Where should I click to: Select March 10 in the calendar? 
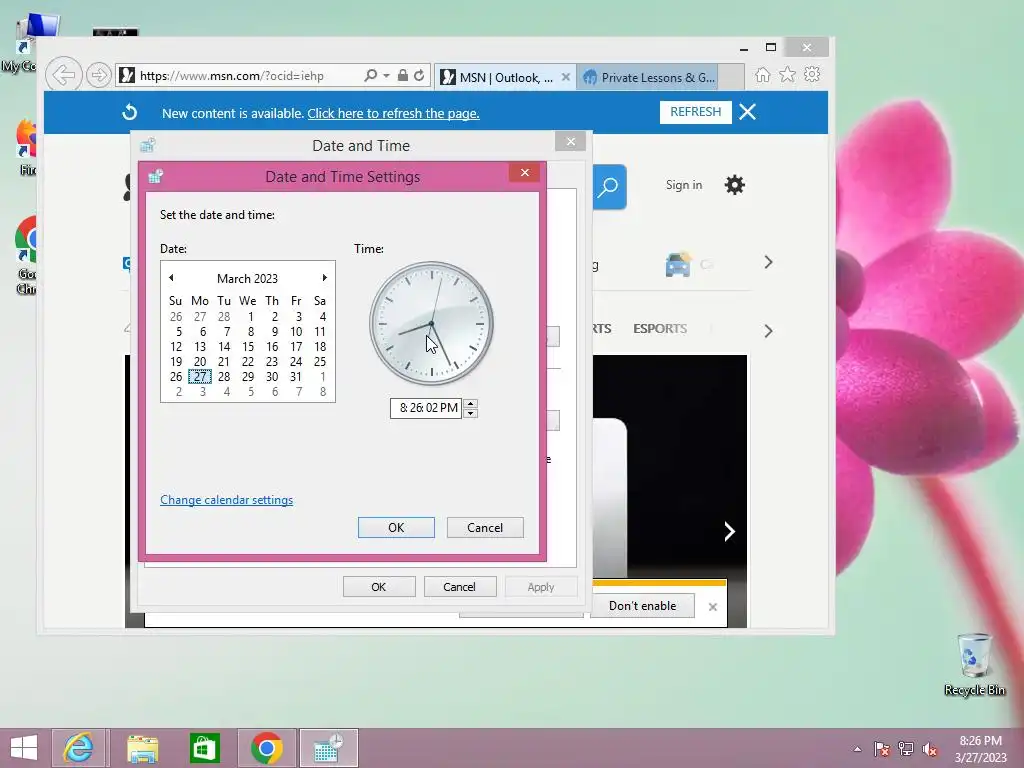click(296, 332)
